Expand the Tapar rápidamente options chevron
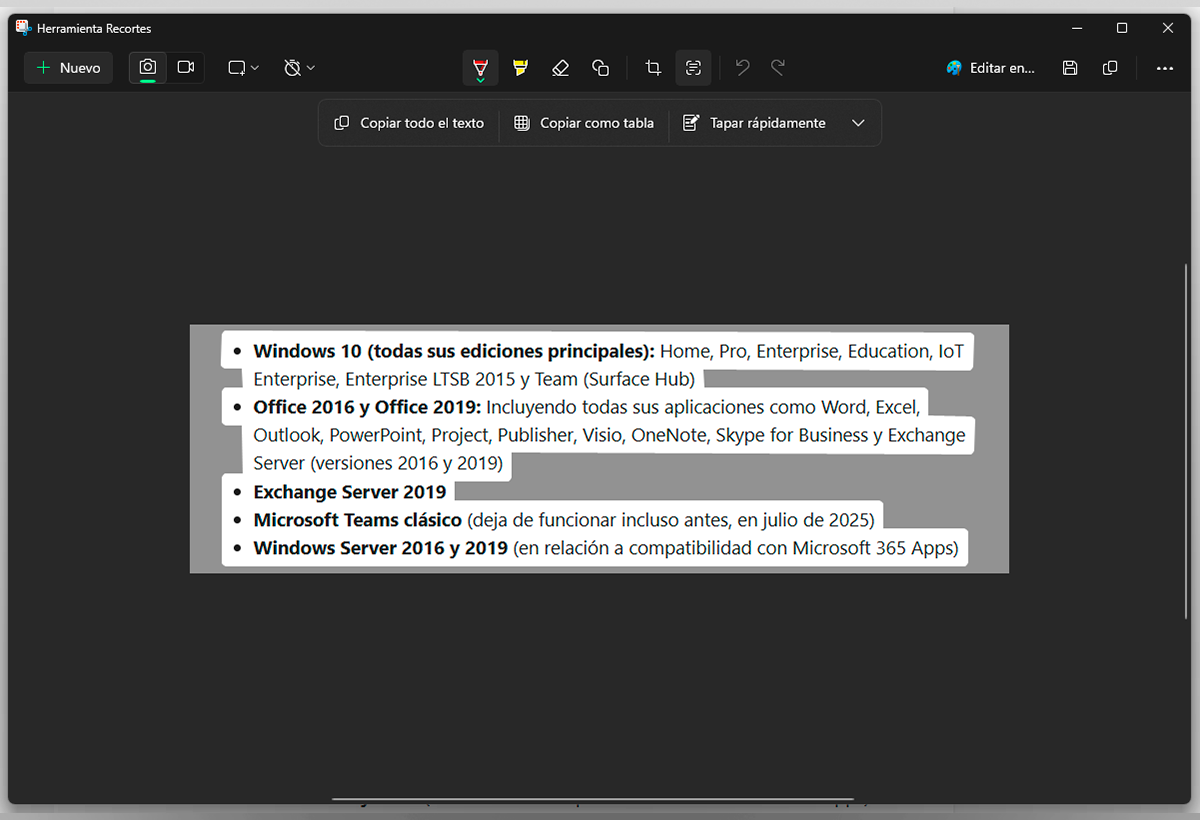 858,123
